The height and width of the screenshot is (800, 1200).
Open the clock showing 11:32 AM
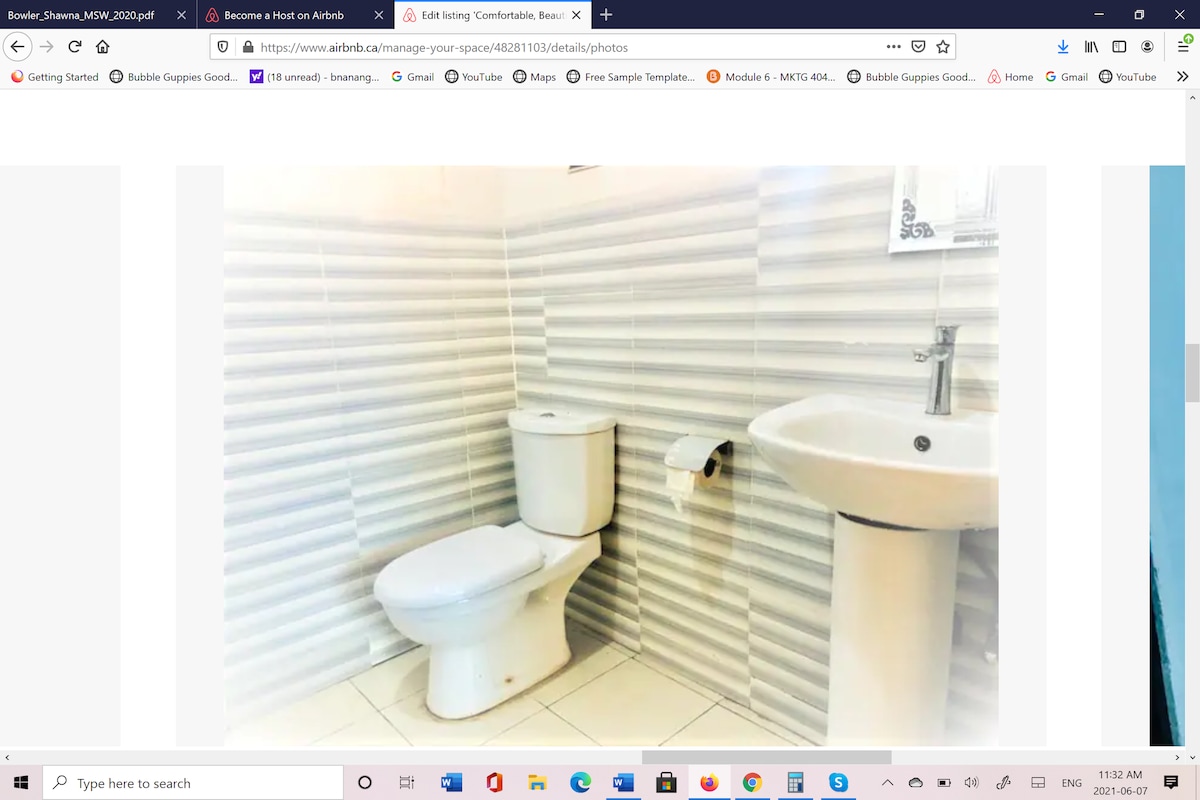(x=1120, y=783)
